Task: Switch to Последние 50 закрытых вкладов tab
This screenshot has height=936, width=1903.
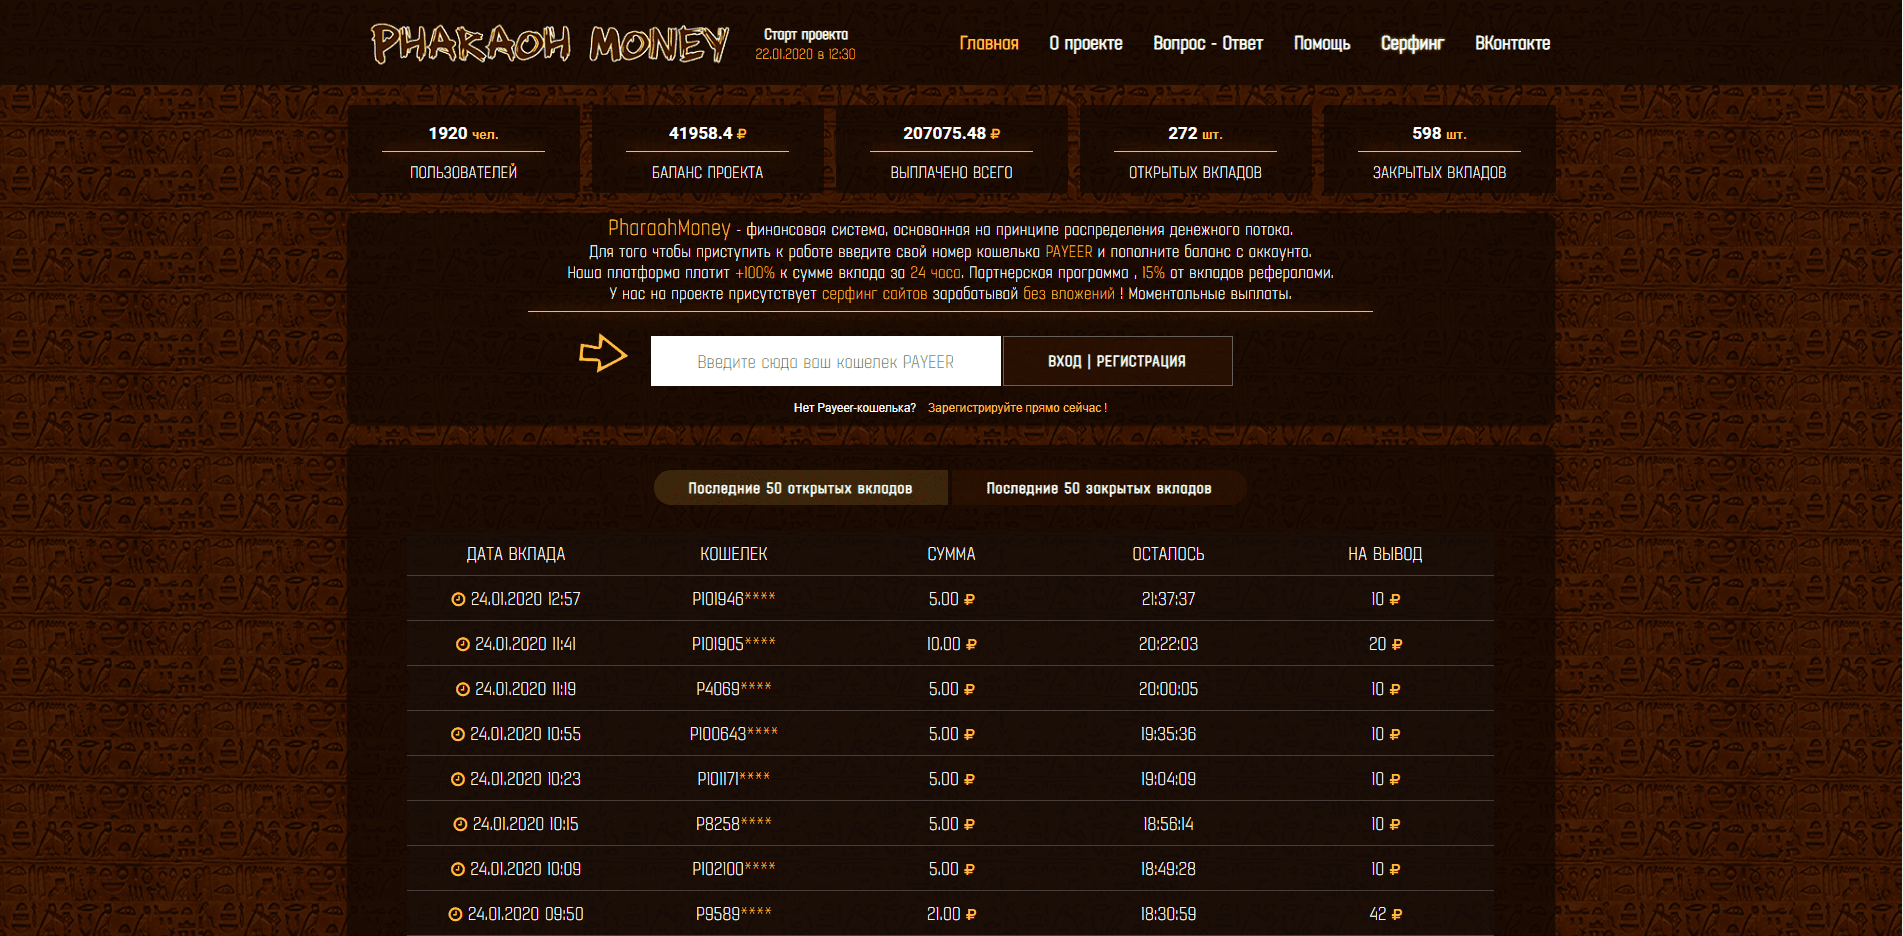Action: coord(1098,488)
